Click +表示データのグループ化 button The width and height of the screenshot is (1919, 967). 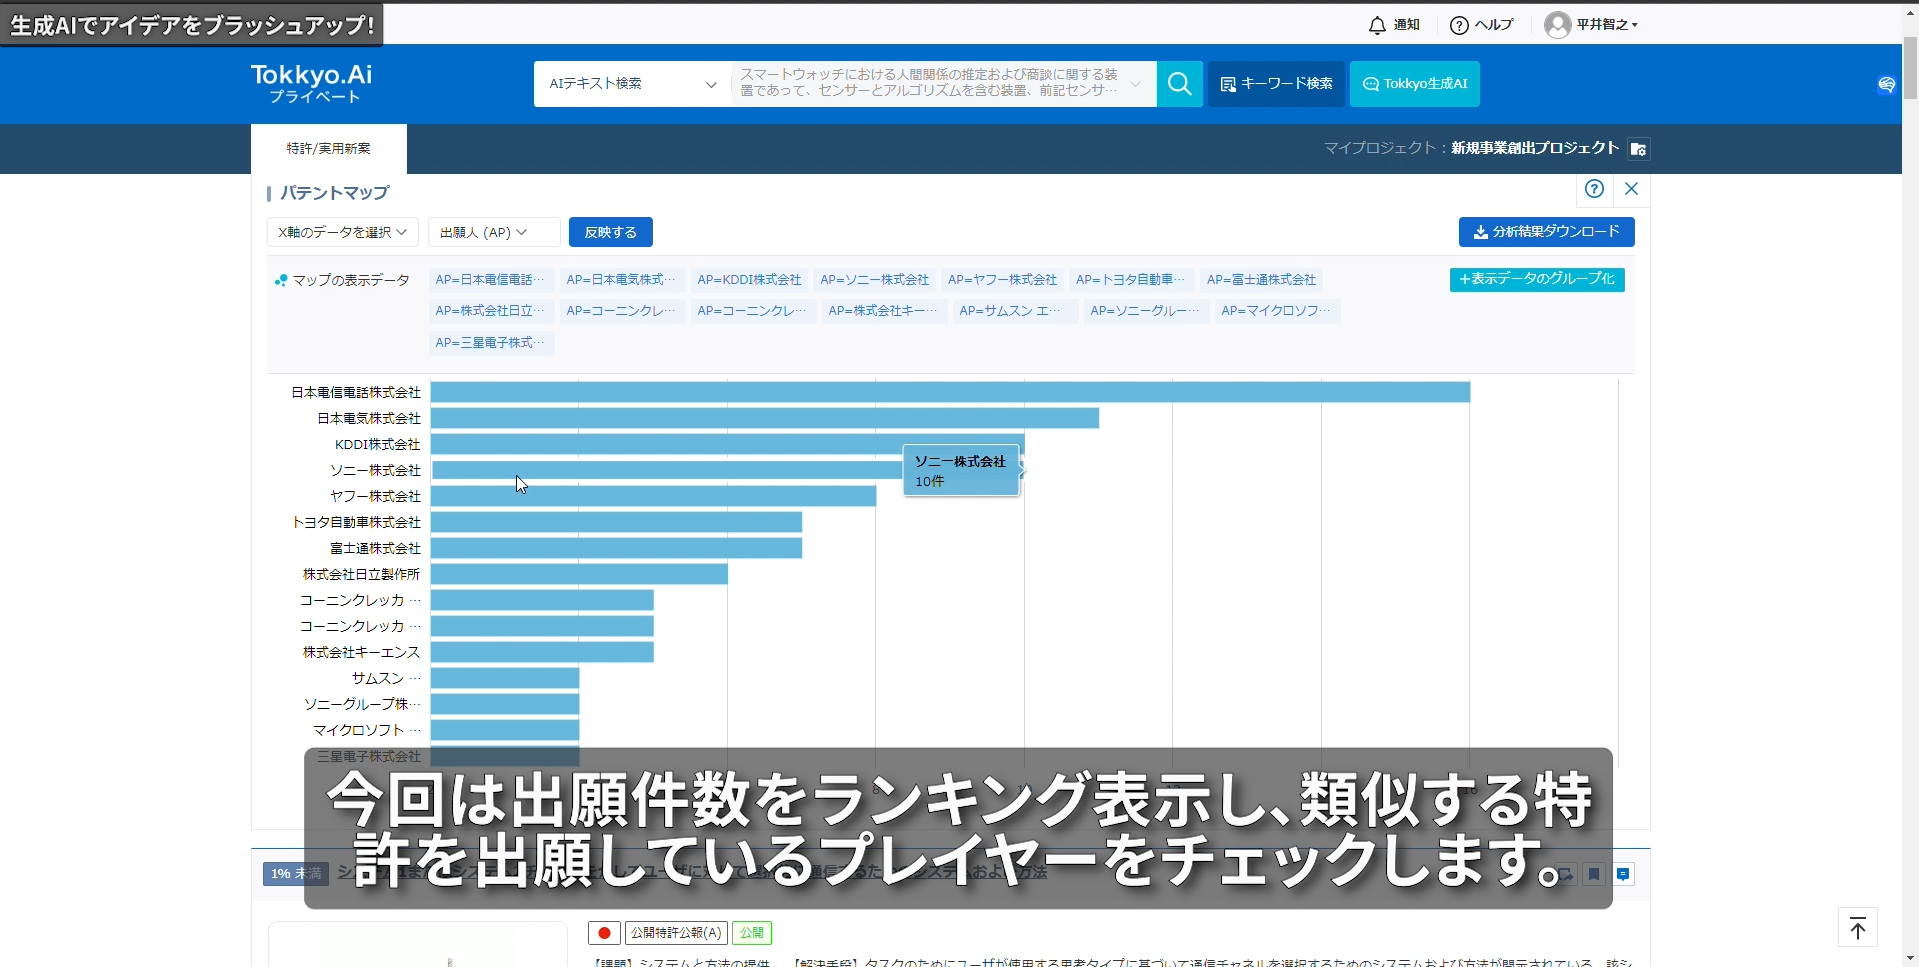(x=1537, y=280)
